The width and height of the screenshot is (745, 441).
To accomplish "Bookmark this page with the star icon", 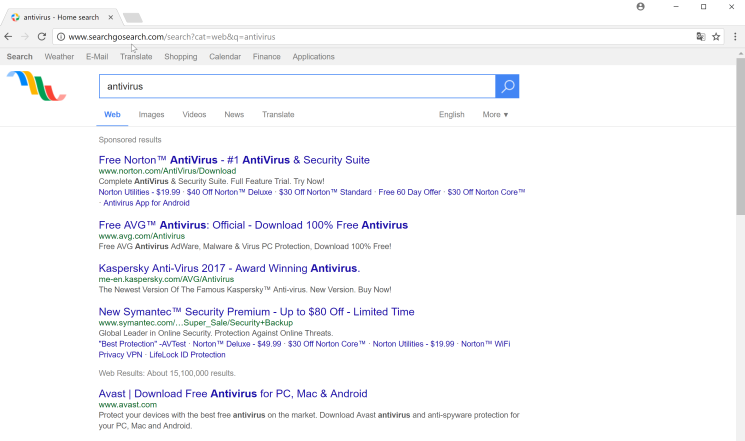I will 716,37.
